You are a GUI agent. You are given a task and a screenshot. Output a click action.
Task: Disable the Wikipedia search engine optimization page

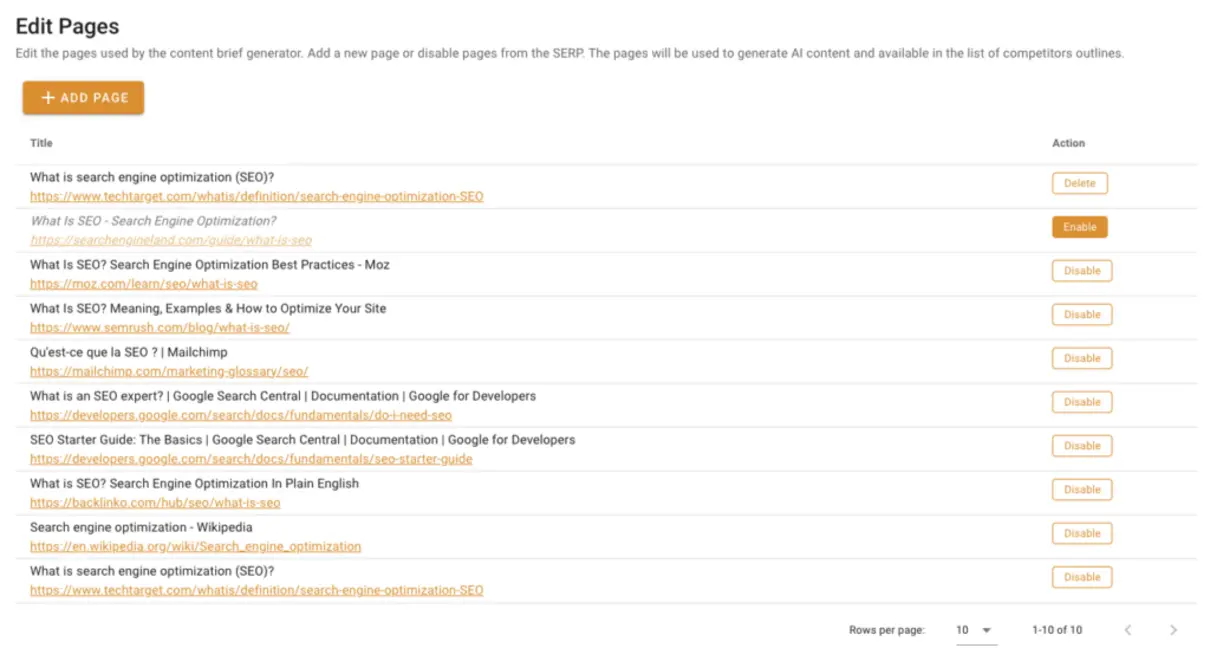click(x=1081, y=533)
